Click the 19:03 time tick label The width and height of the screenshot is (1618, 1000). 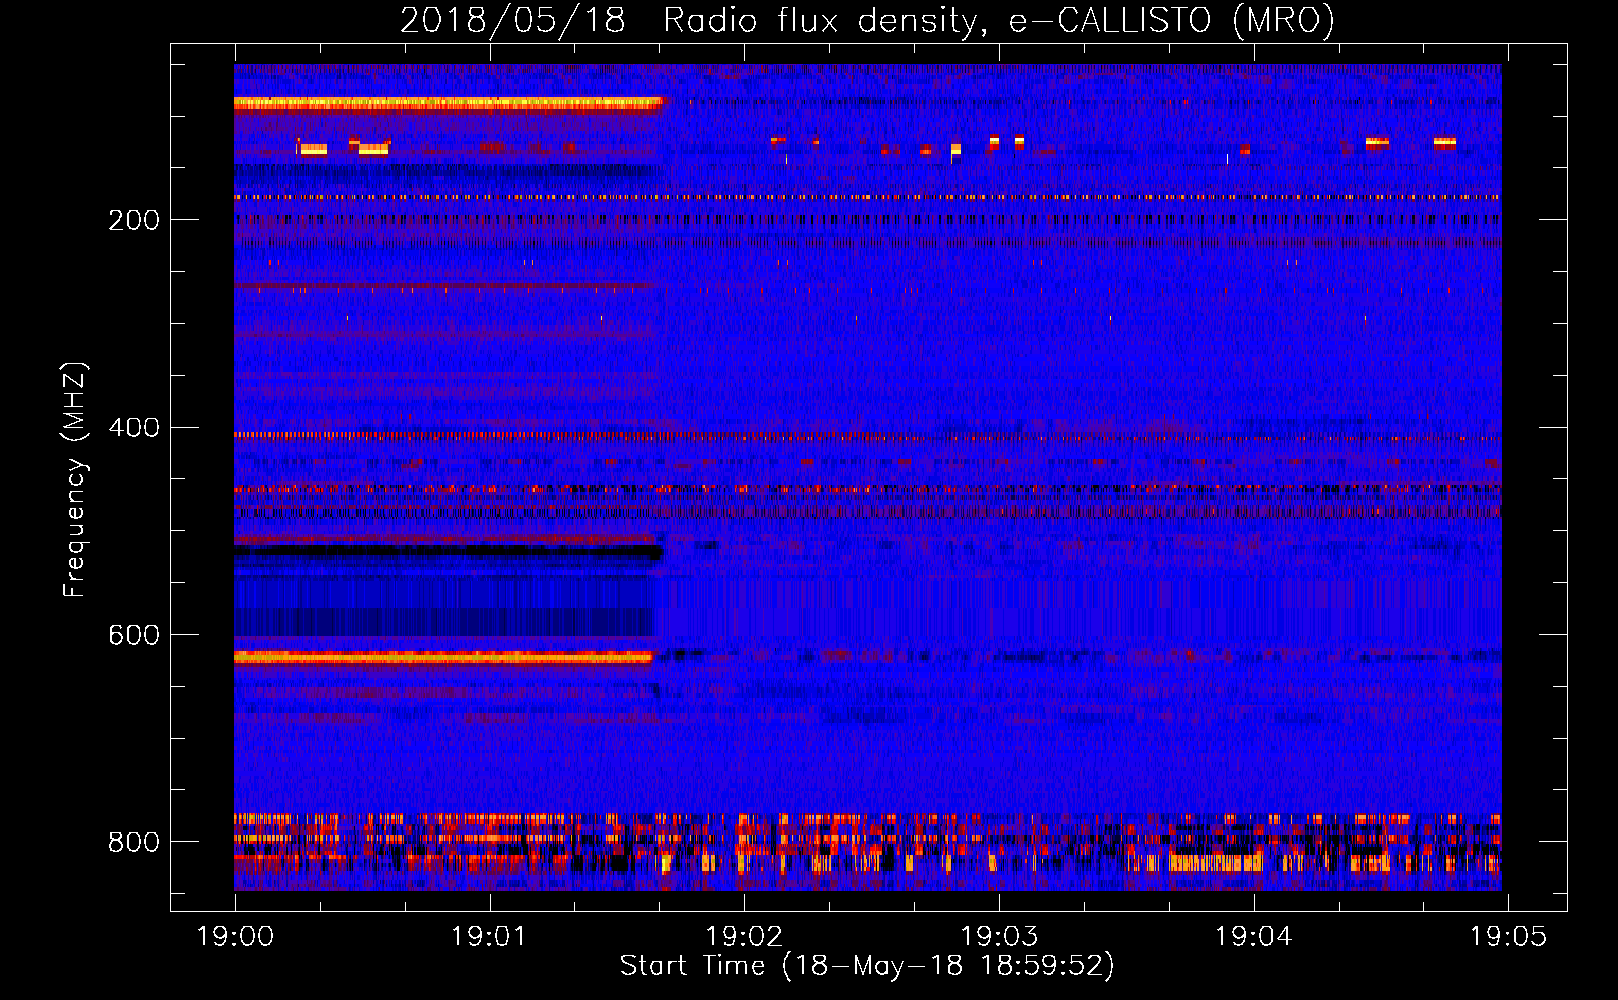coord(999,937)
